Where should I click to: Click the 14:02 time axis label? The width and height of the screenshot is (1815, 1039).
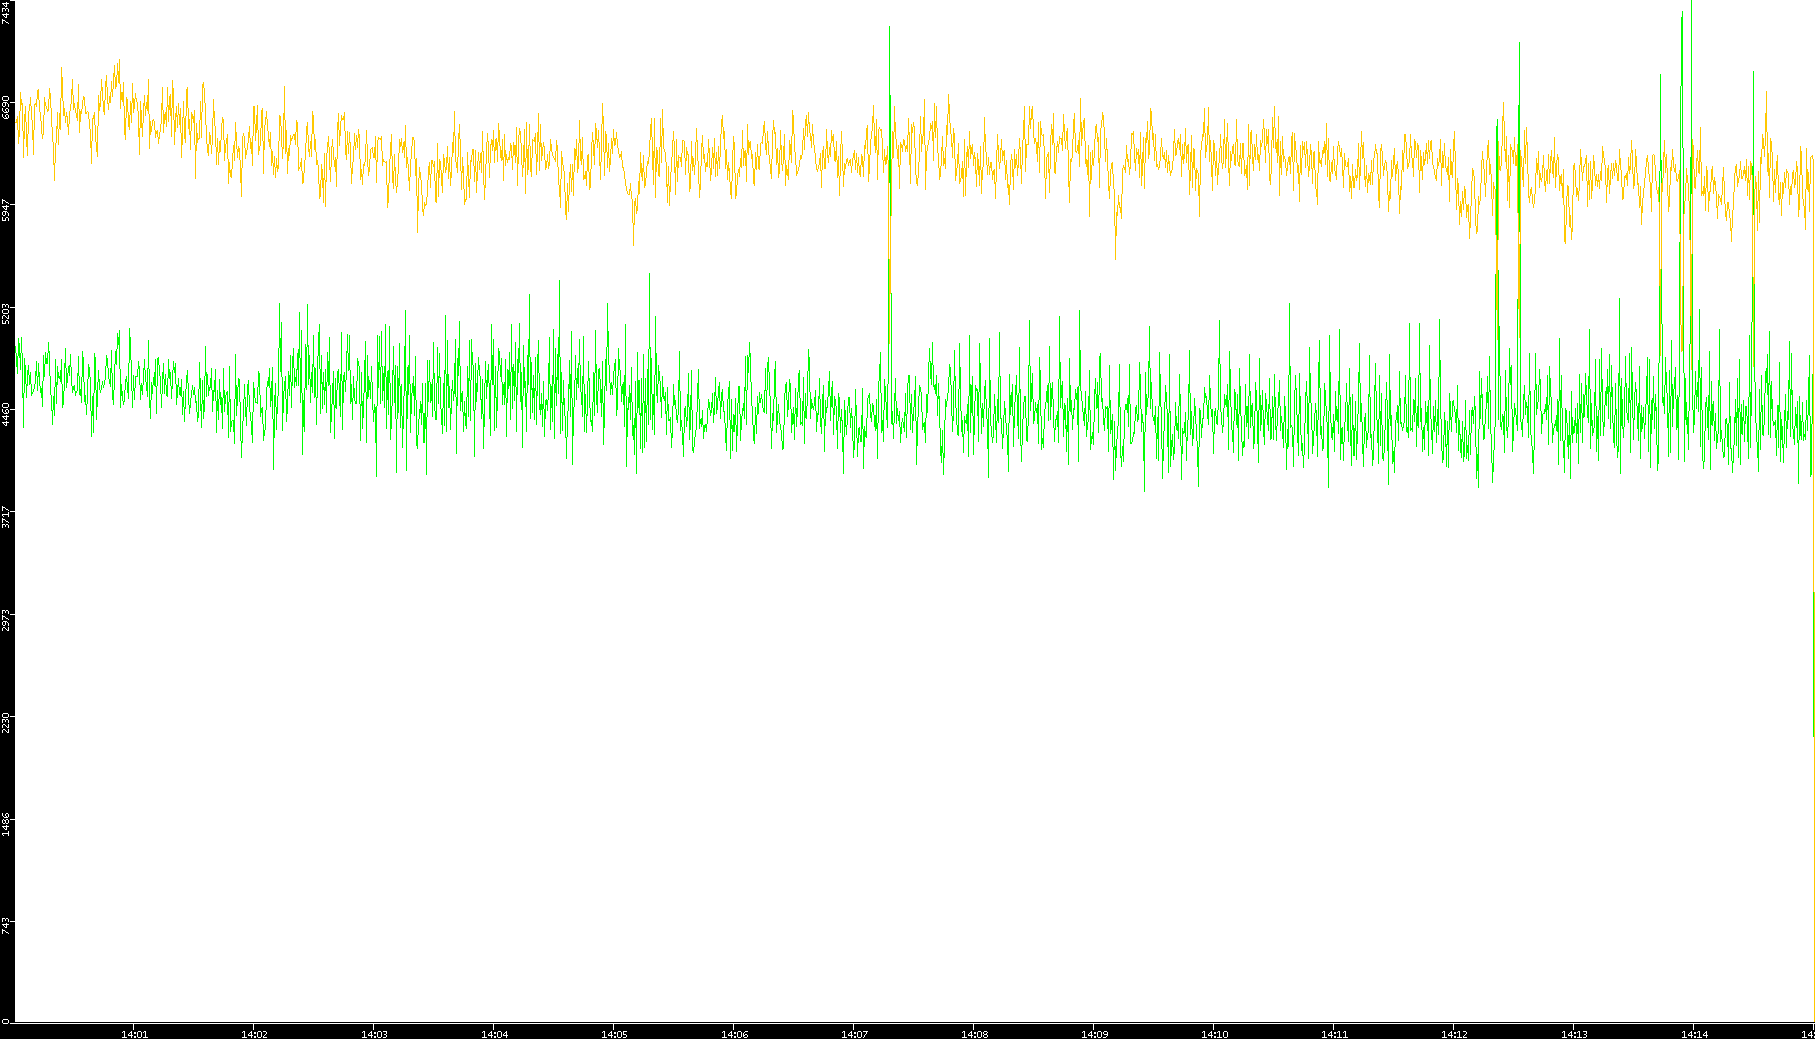254,1034
